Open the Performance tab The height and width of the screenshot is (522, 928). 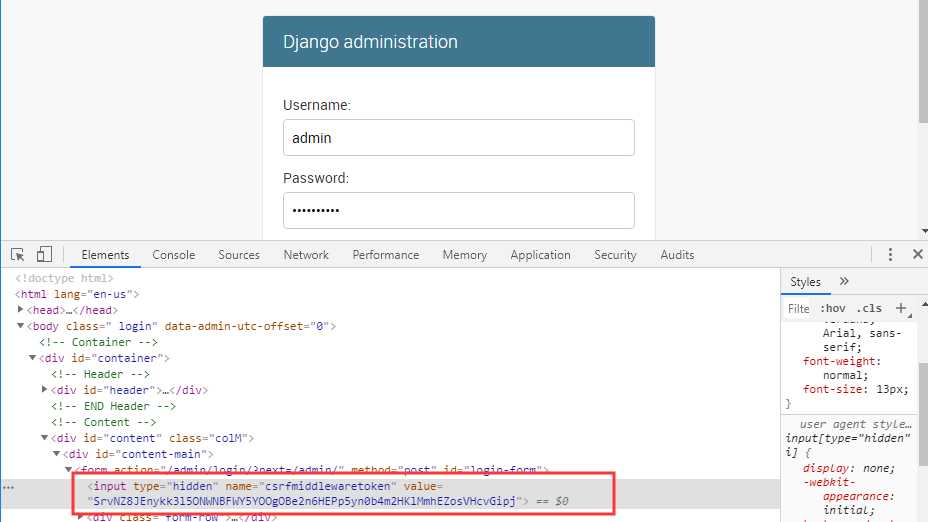(386, 255)
